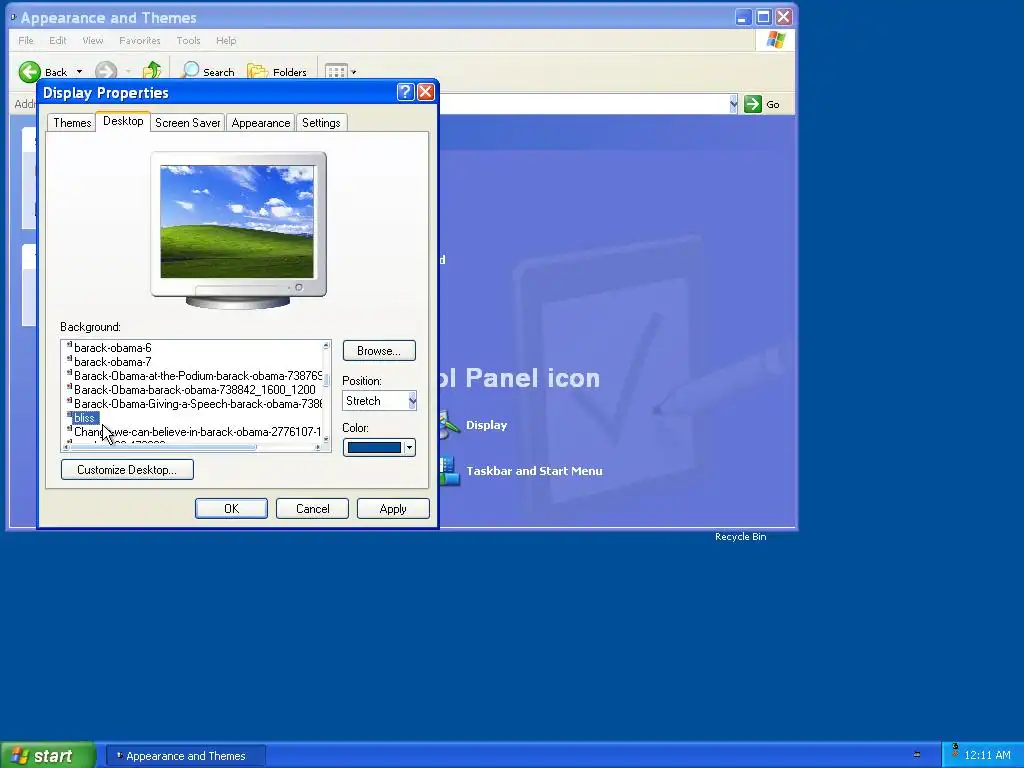Expand the Address bar dropdown

pos(733,104)
